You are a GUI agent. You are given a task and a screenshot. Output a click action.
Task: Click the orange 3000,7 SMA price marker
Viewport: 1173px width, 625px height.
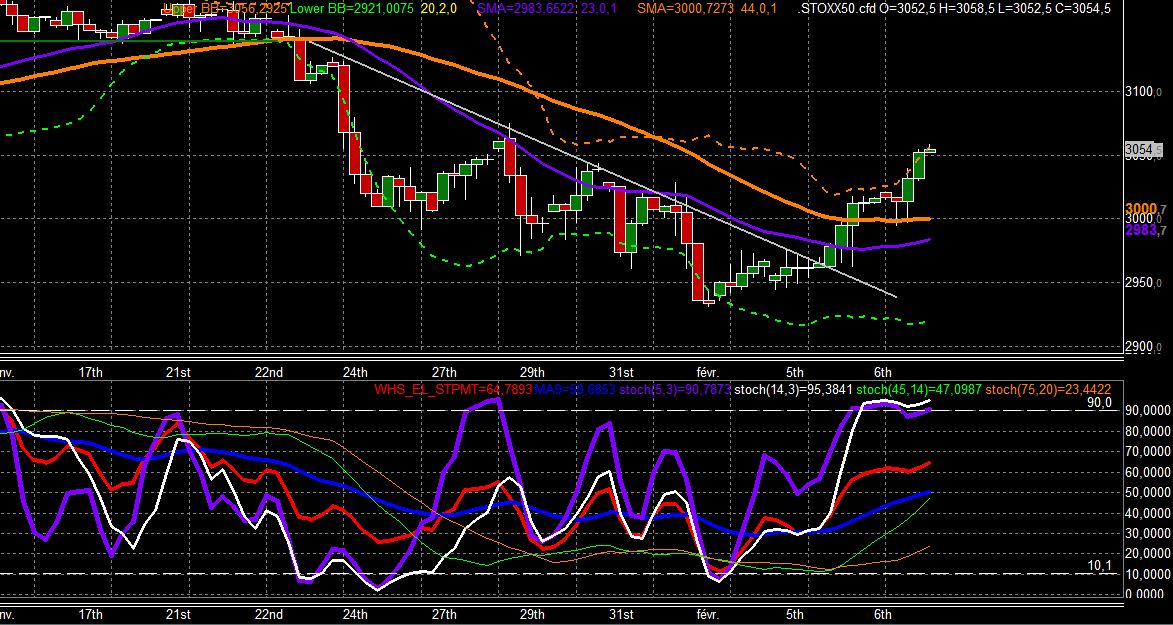1145,208
